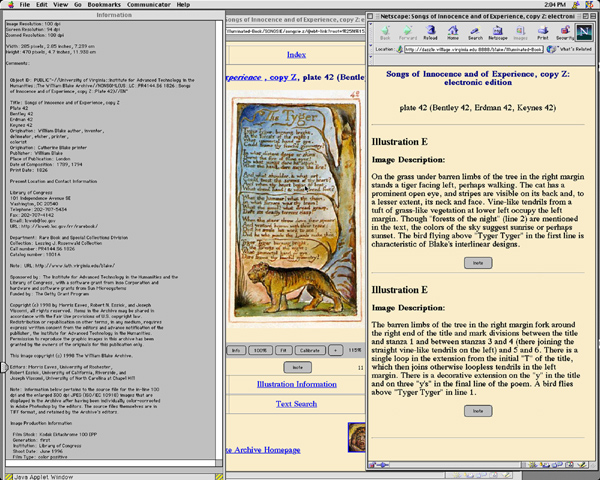The height and width of the screenshot is (480, 600).
Task: Click the security lock in Netscape status bar
Action: (372, 465)
